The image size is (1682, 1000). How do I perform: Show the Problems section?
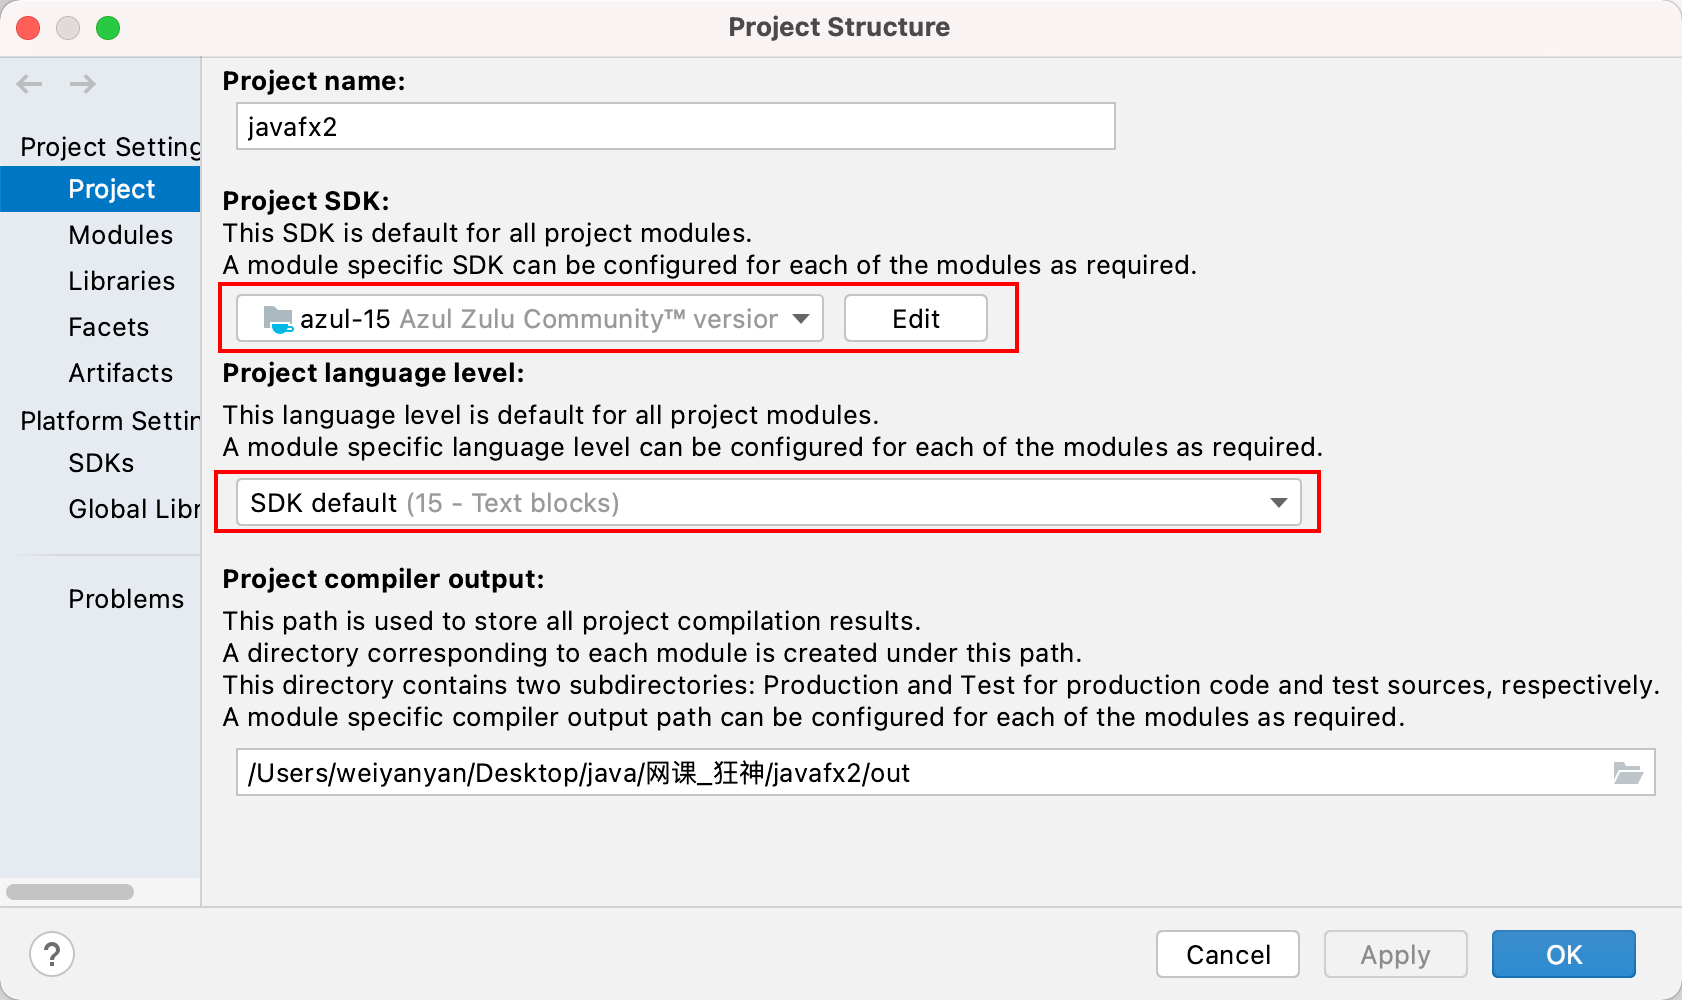126,599
